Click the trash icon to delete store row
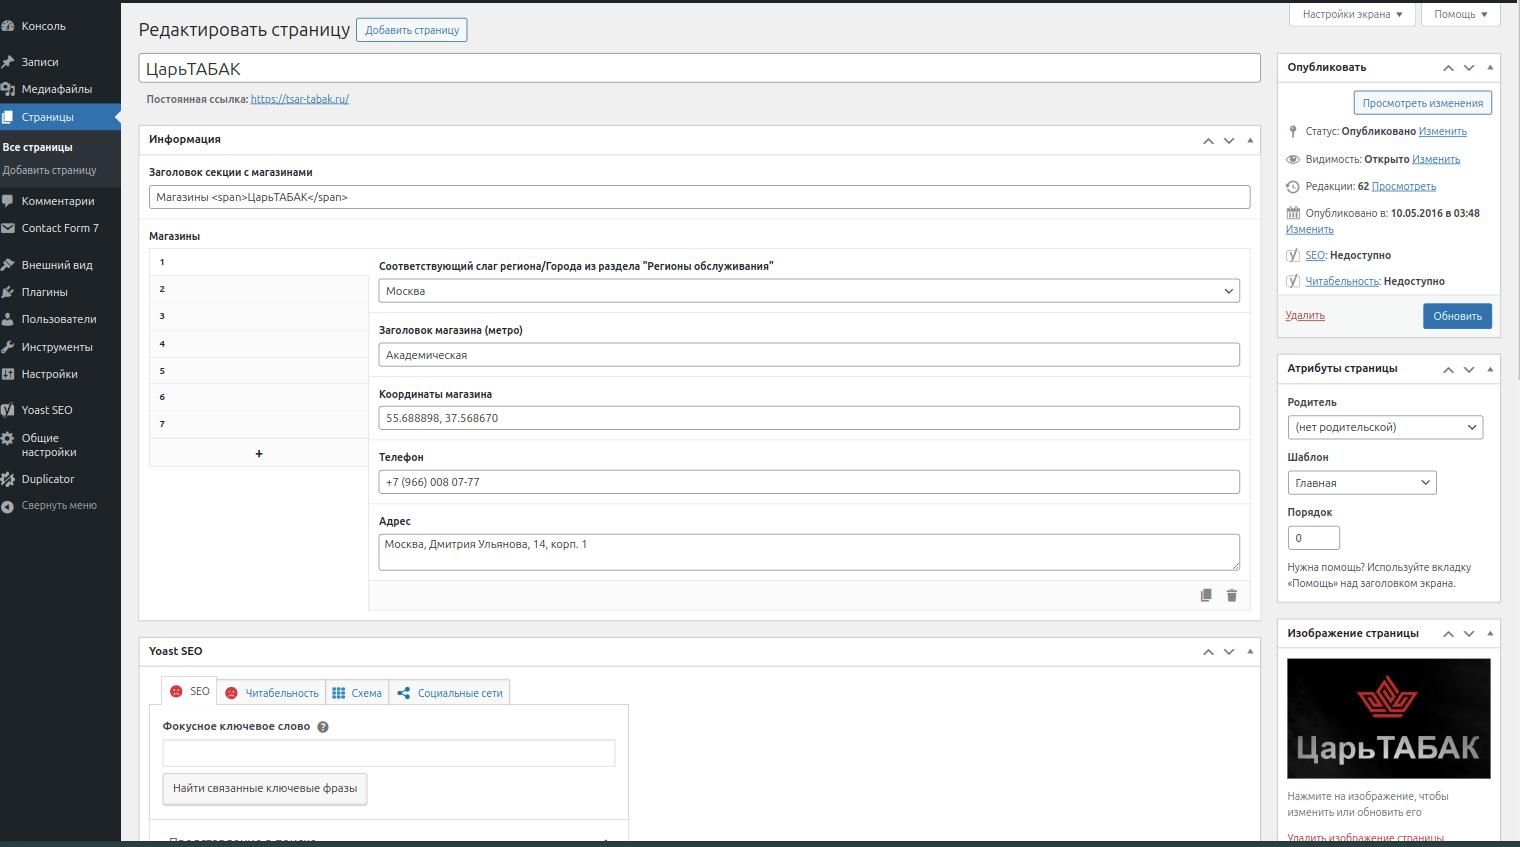This screenshot has width=1520, height=847. (x=1232, y=595)
